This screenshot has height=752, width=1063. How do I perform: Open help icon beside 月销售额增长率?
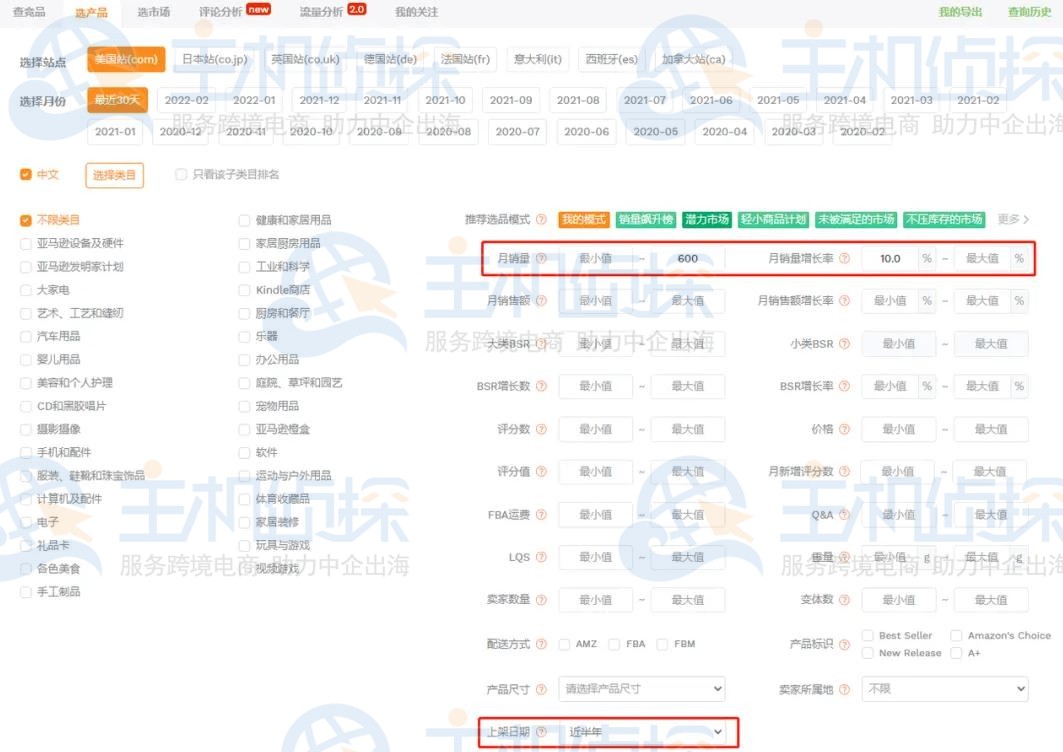click(x=844, y=300)
